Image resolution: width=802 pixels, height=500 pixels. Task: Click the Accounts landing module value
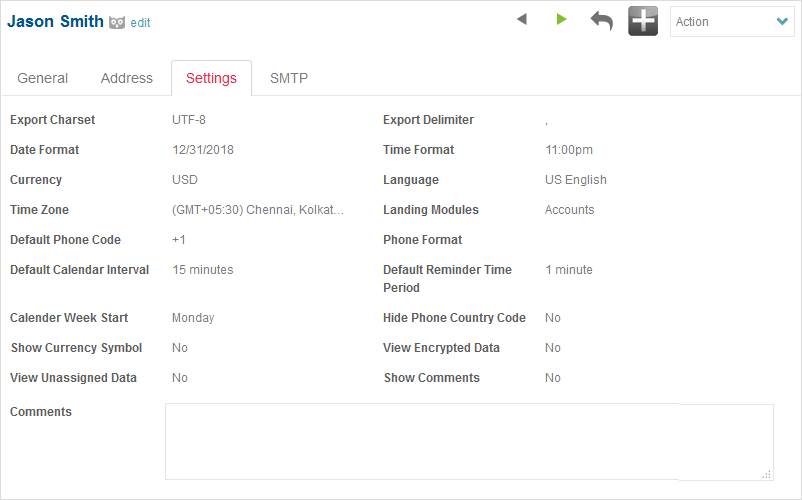(569, 210)
